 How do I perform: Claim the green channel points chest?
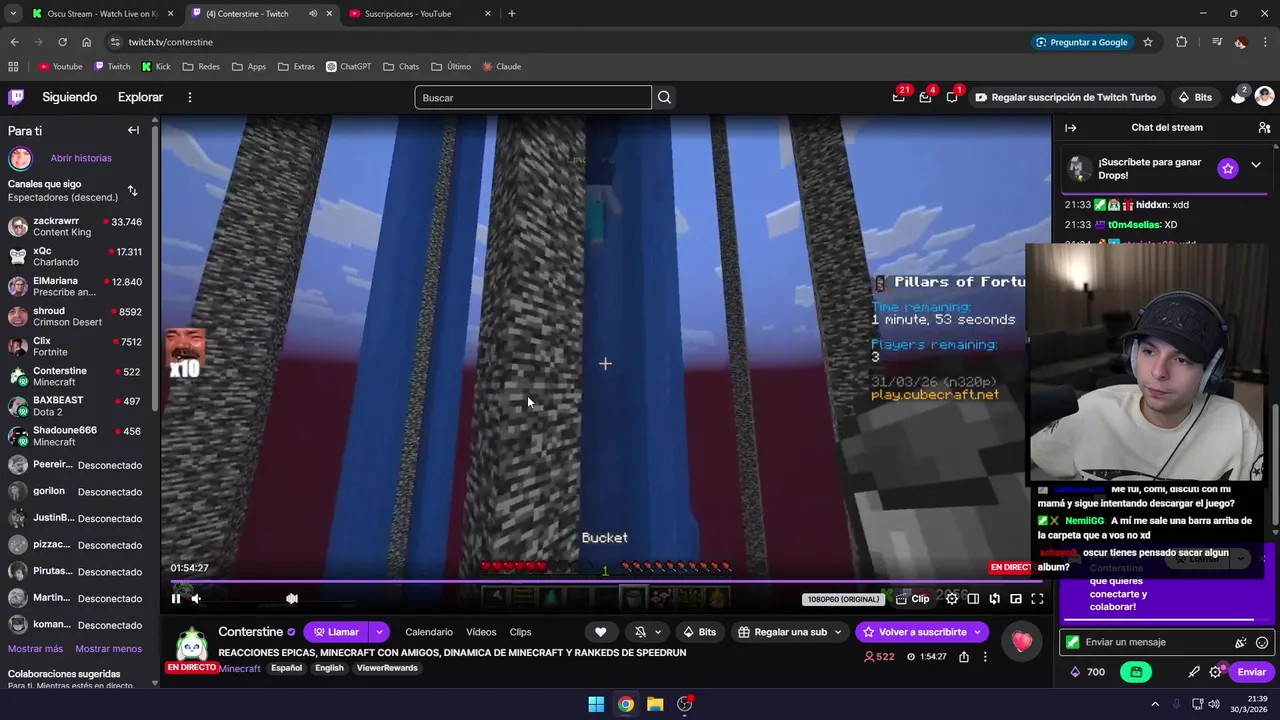(x=1136, y=672)
